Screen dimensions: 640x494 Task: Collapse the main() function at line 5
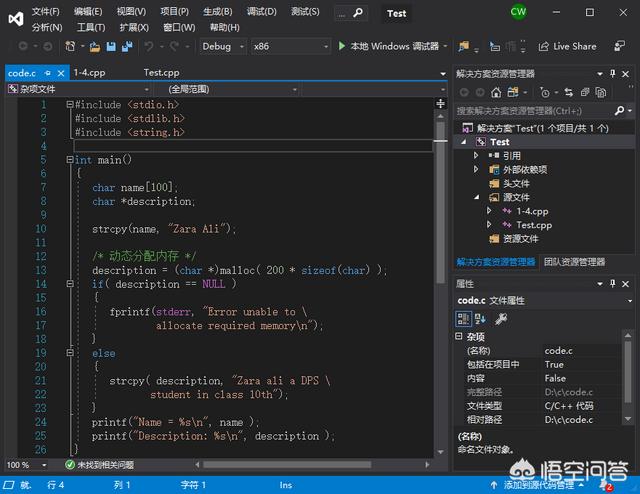[70, 160]
